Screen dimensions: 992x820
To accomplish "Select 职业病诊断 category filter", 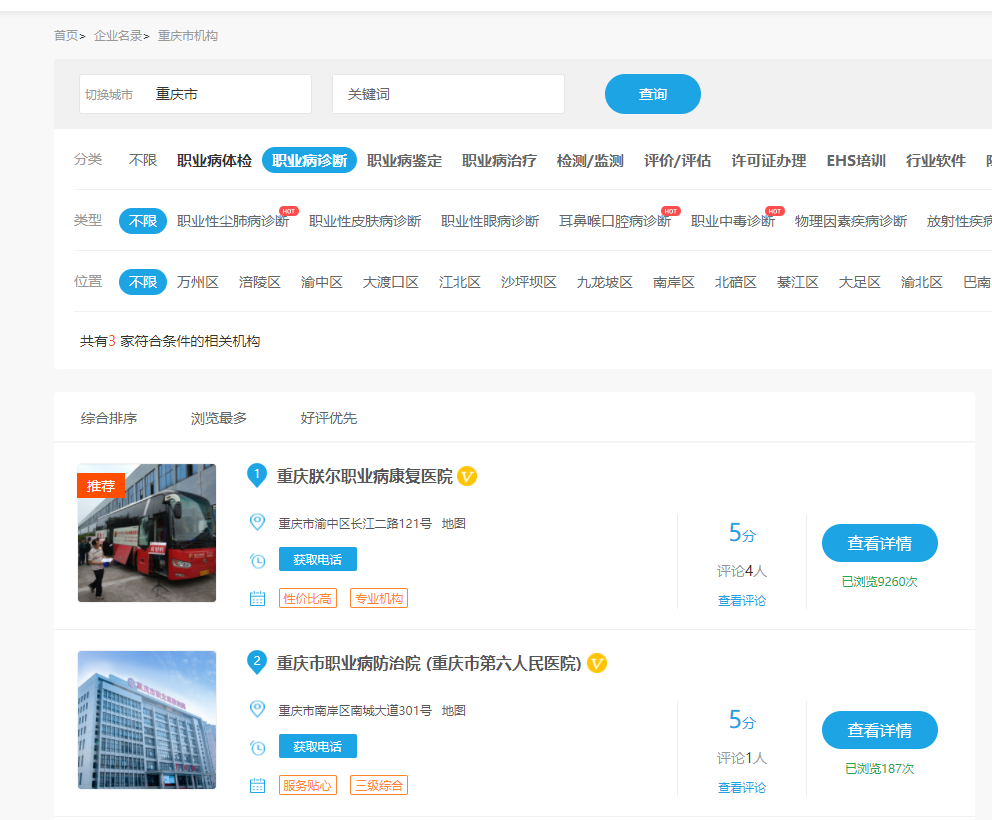I will 309,160.
